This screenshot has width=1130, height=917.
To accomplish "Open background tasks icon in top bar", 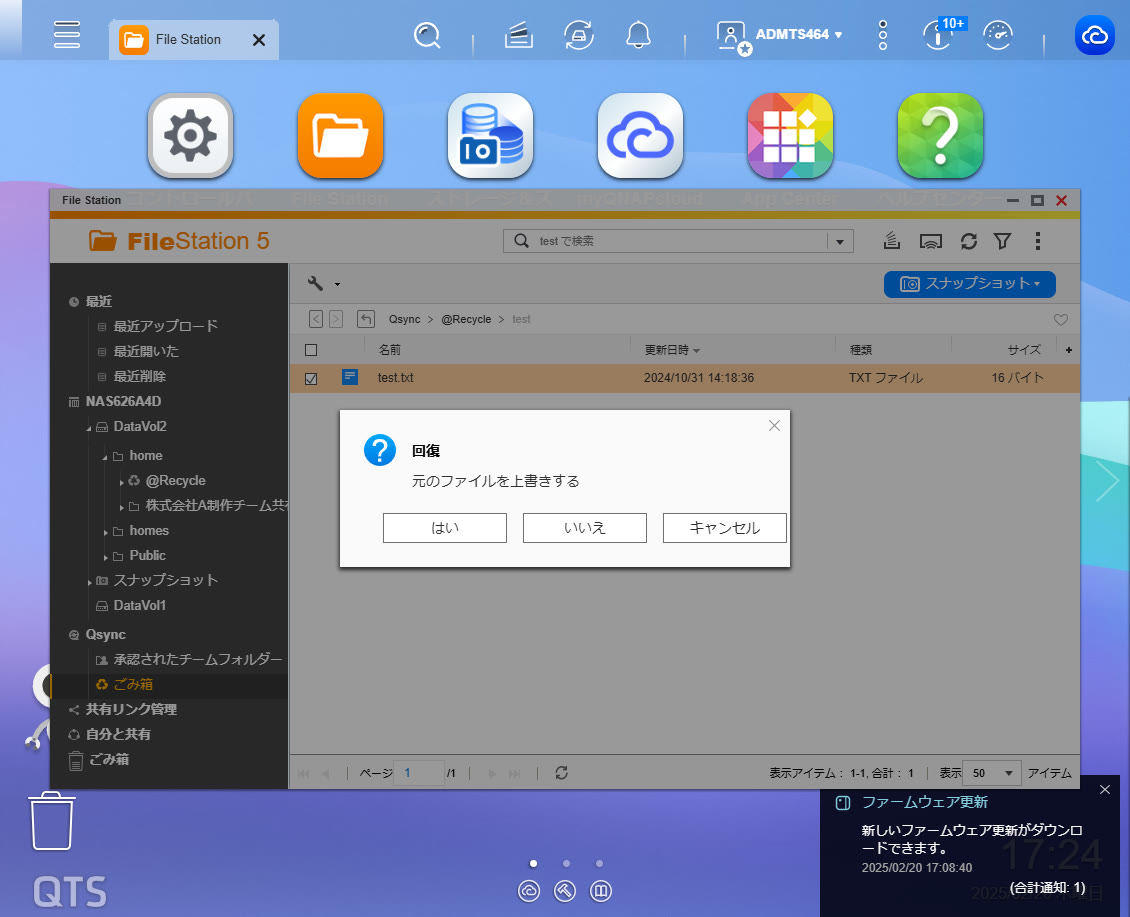I will click(x=519, y=35).
